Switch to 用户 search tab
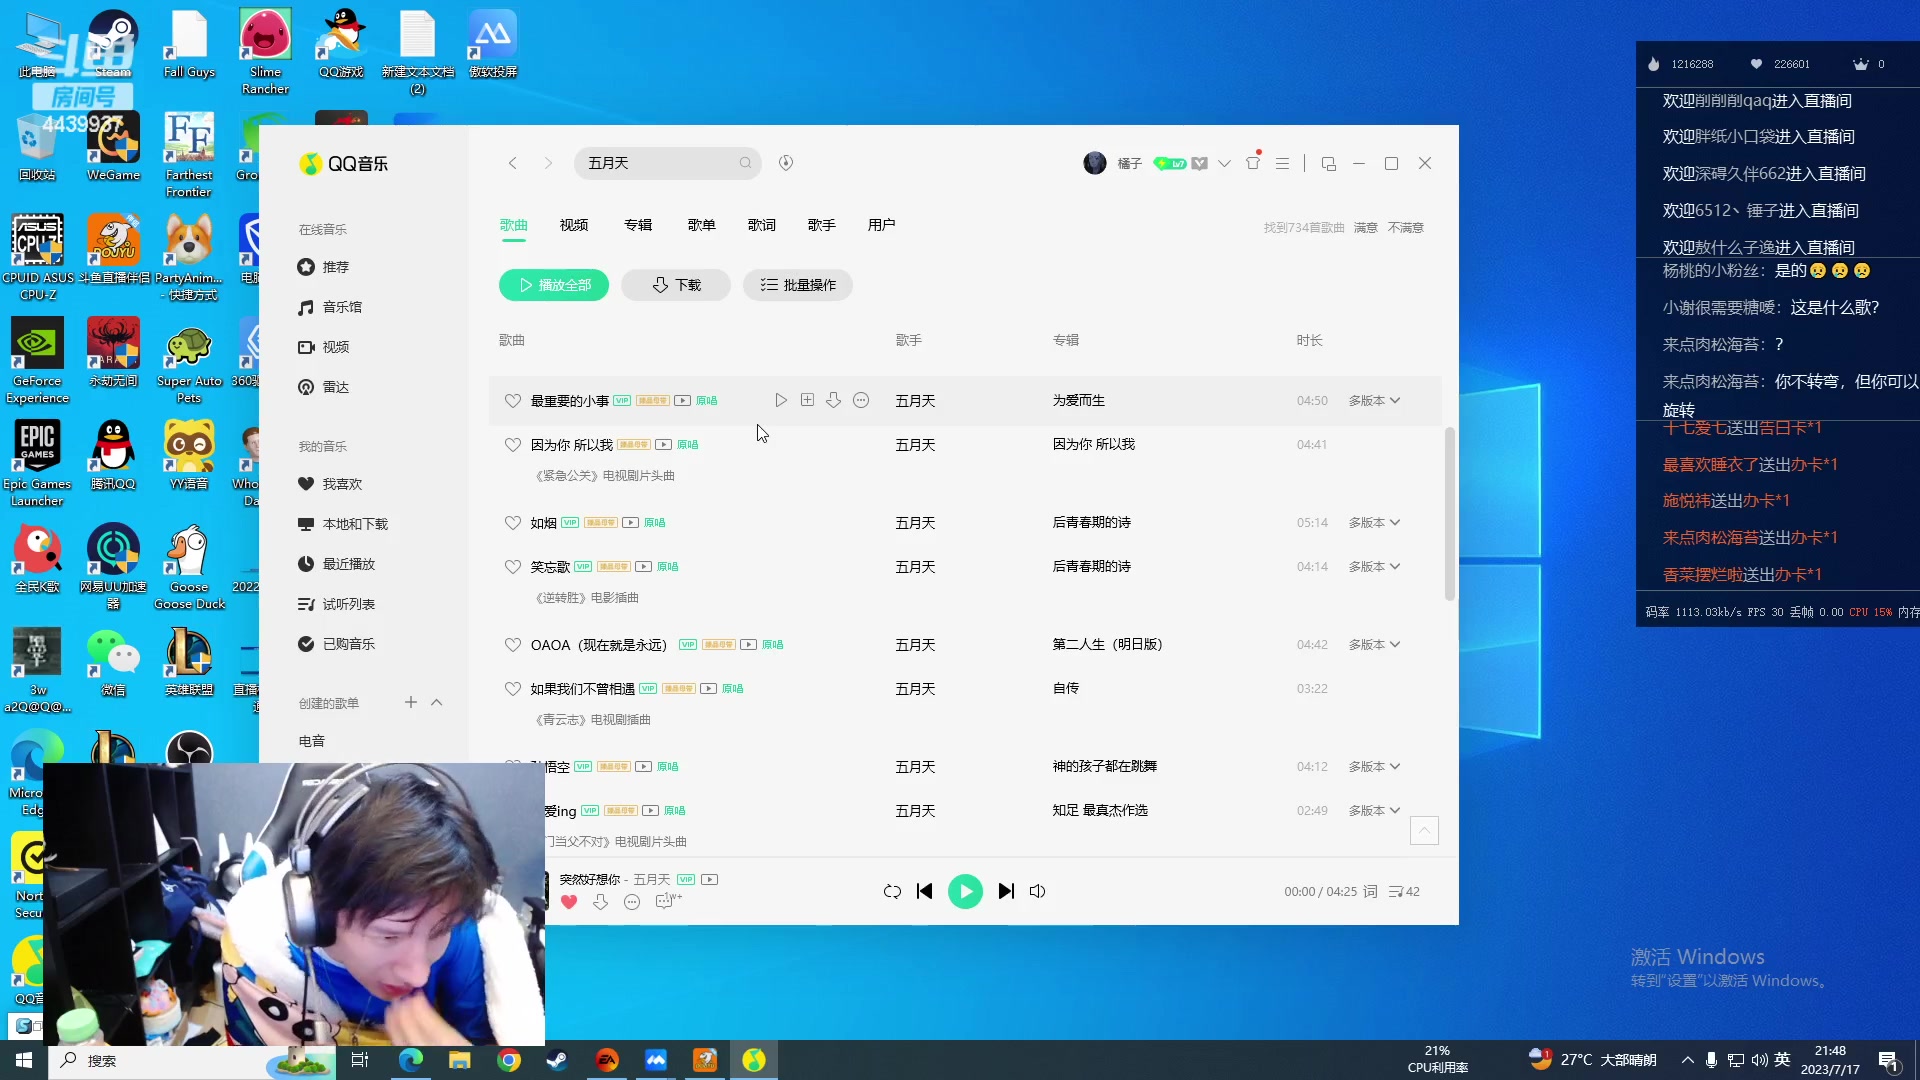This screenshot has width=1920, height=1080. 882,225
